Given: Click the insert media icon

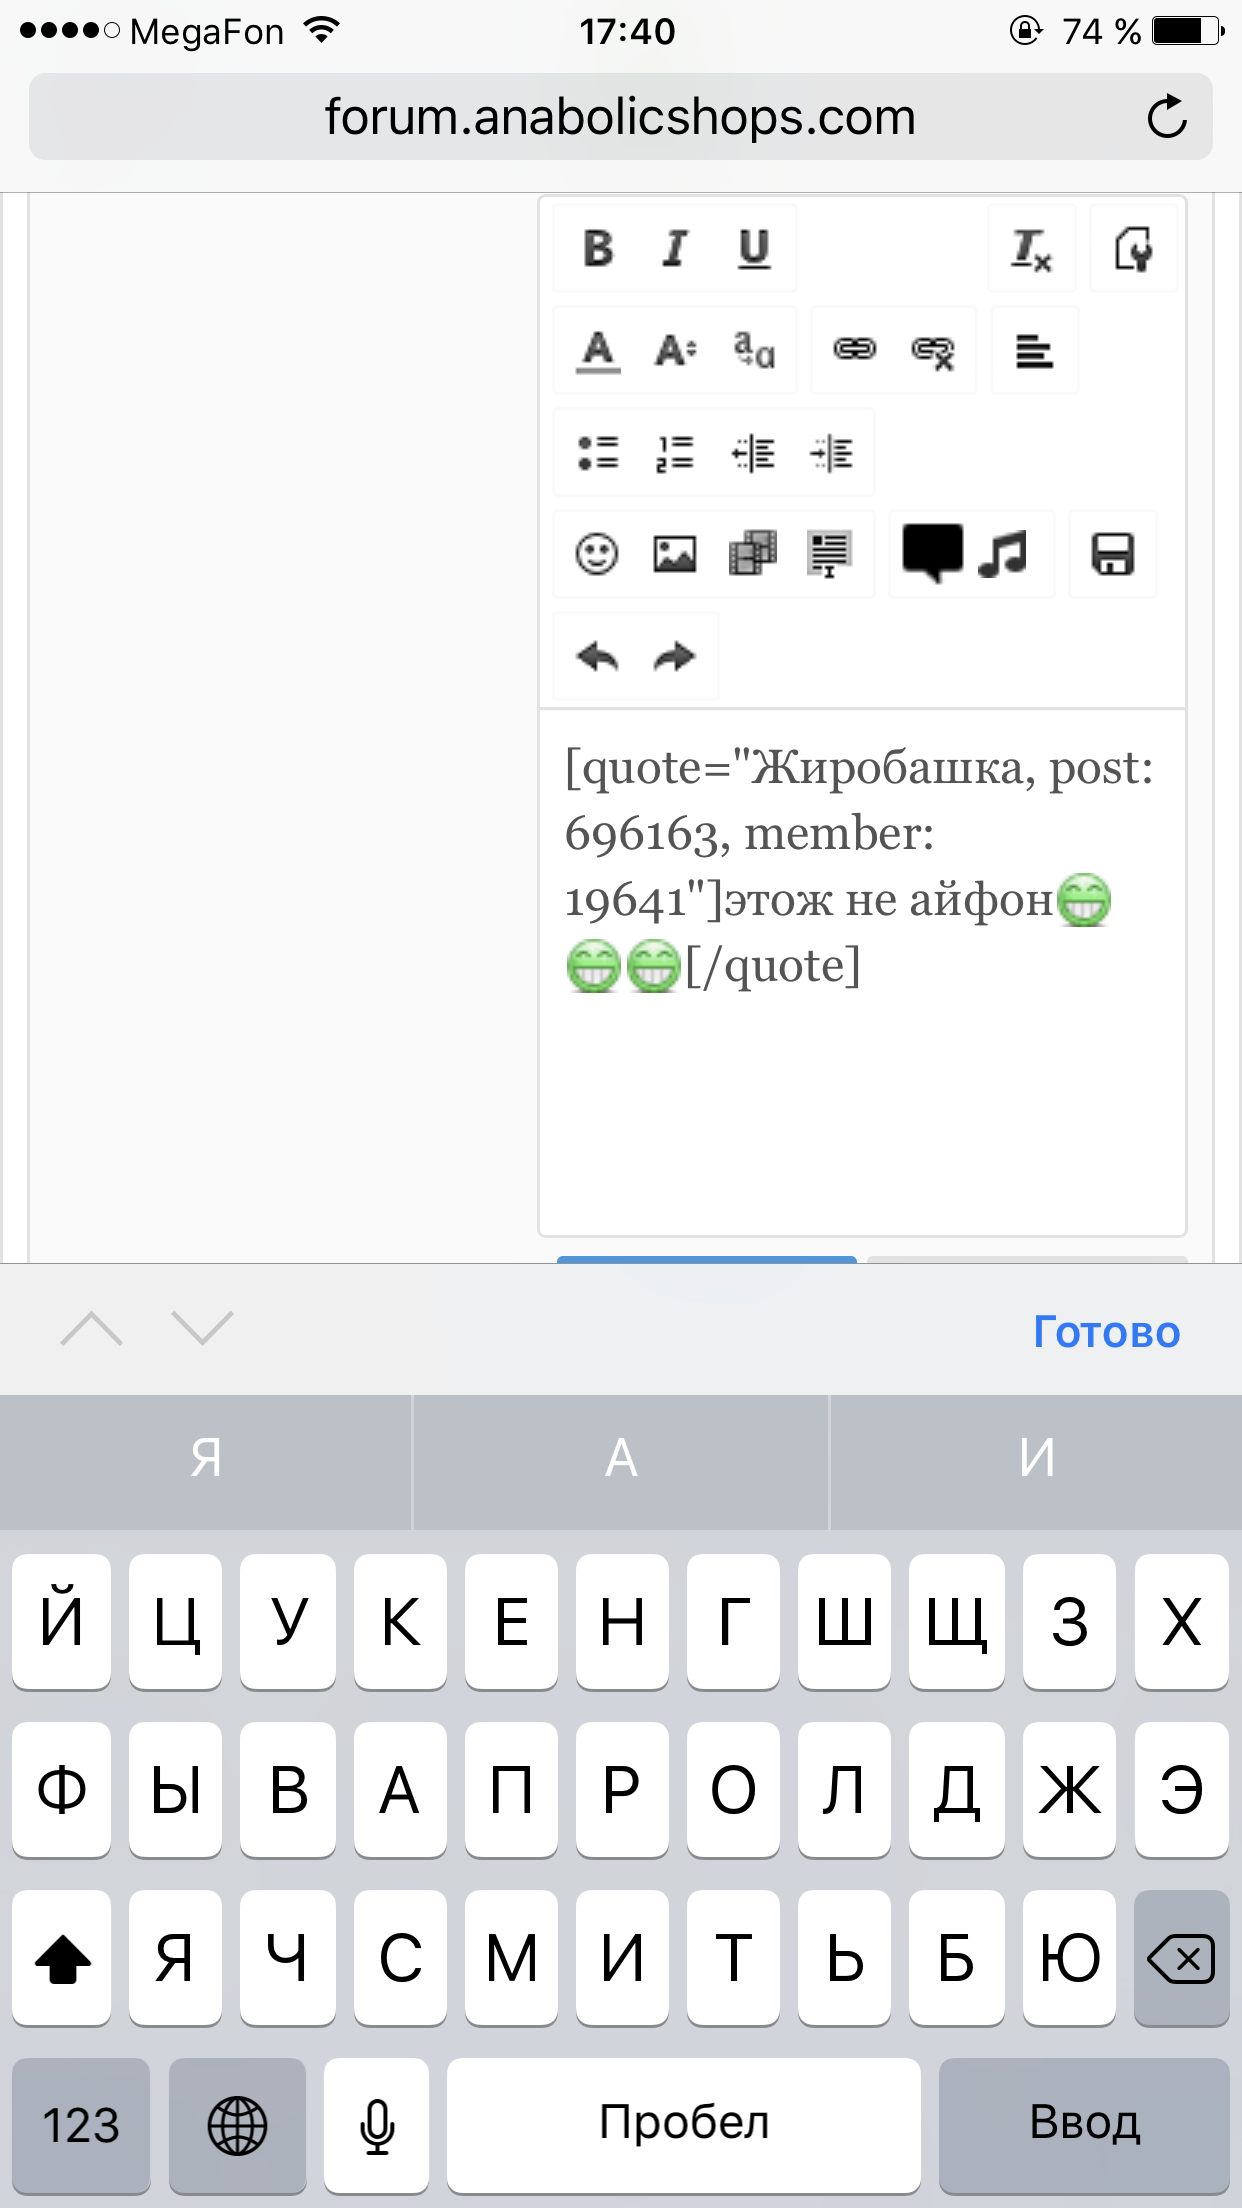Looking at the screenshot, I should [753, 554].
